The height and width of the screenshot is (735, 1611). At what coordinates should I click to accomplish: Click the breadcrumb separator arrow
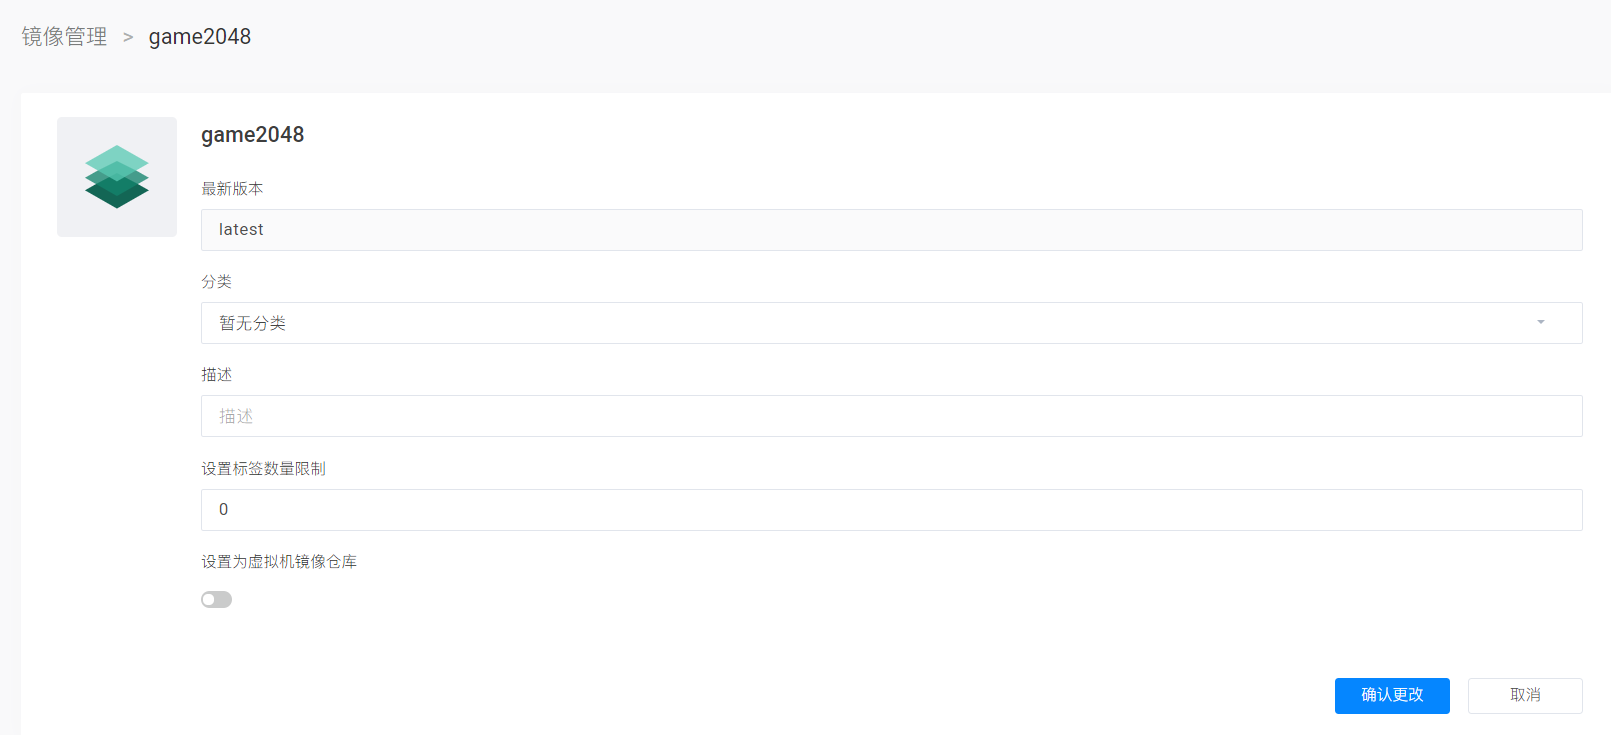point(128,37)
